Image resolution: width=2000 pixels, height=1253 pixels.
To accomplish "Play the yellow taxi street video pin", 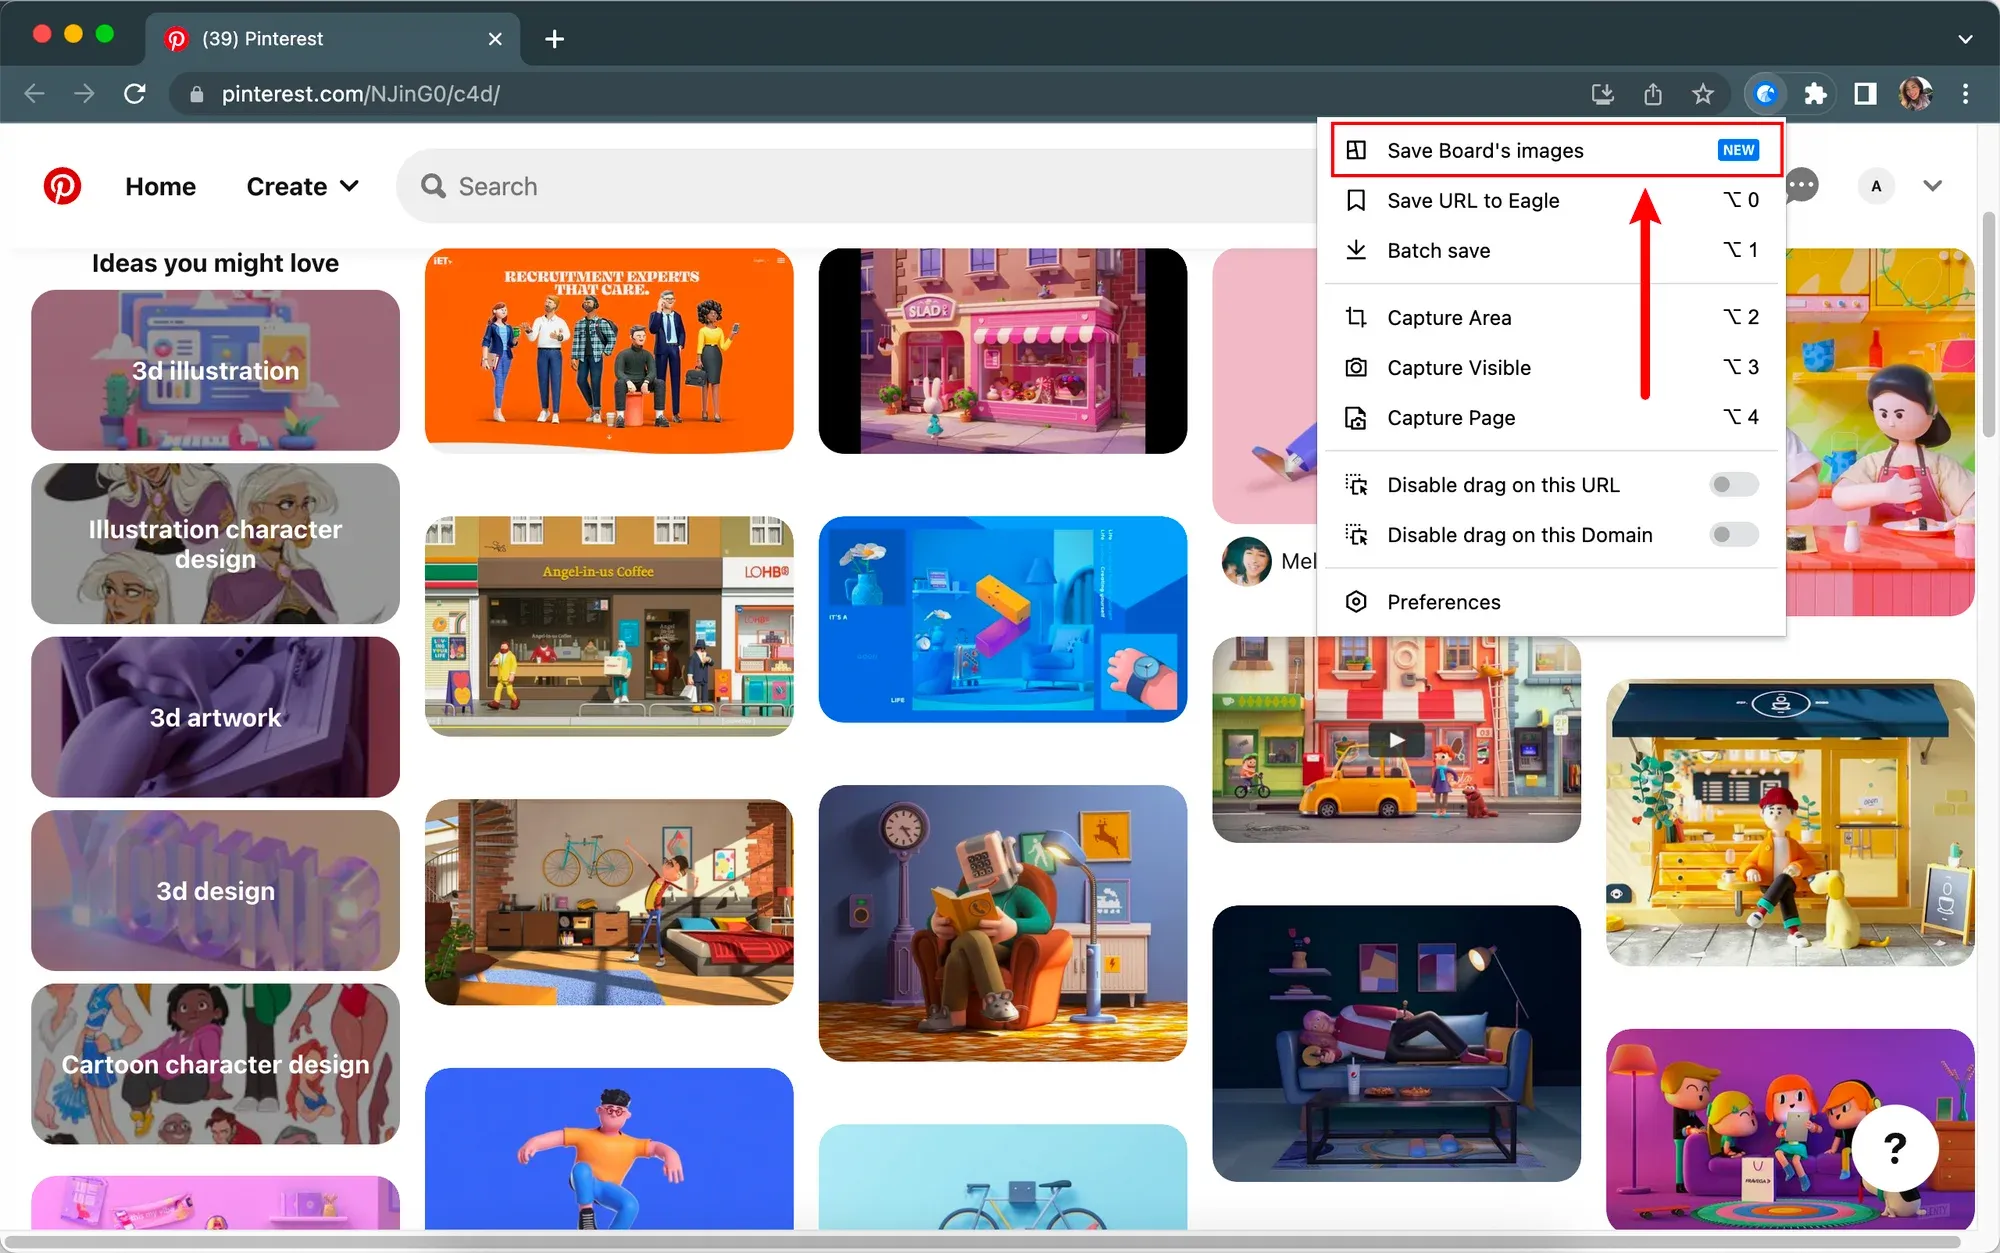I will 1396,740.
